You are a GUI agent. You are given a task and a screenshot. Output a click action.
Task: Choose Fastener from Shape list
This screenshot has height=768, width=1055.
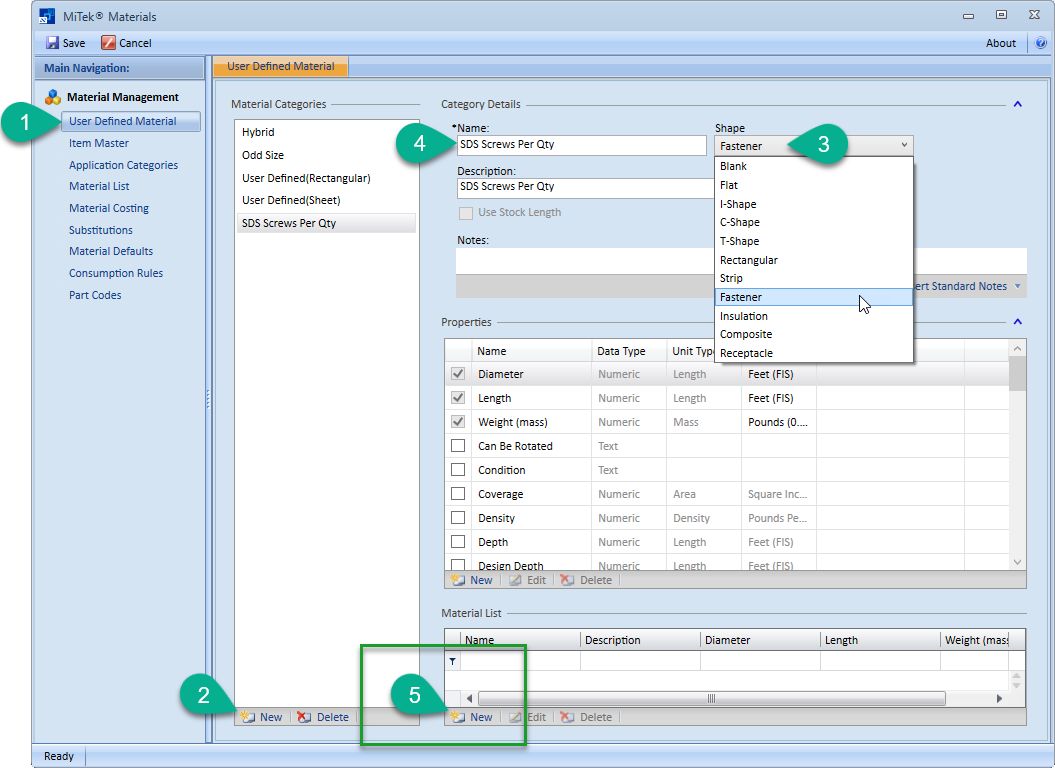click(x=813, y=297)
